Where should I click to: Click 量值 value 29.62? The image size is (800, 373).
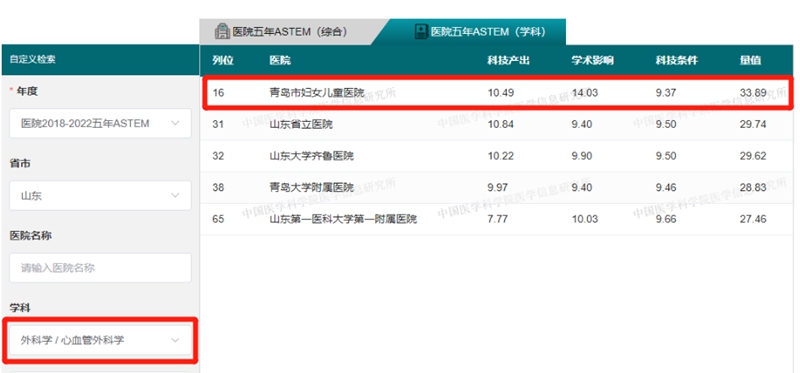coord(753,156)
